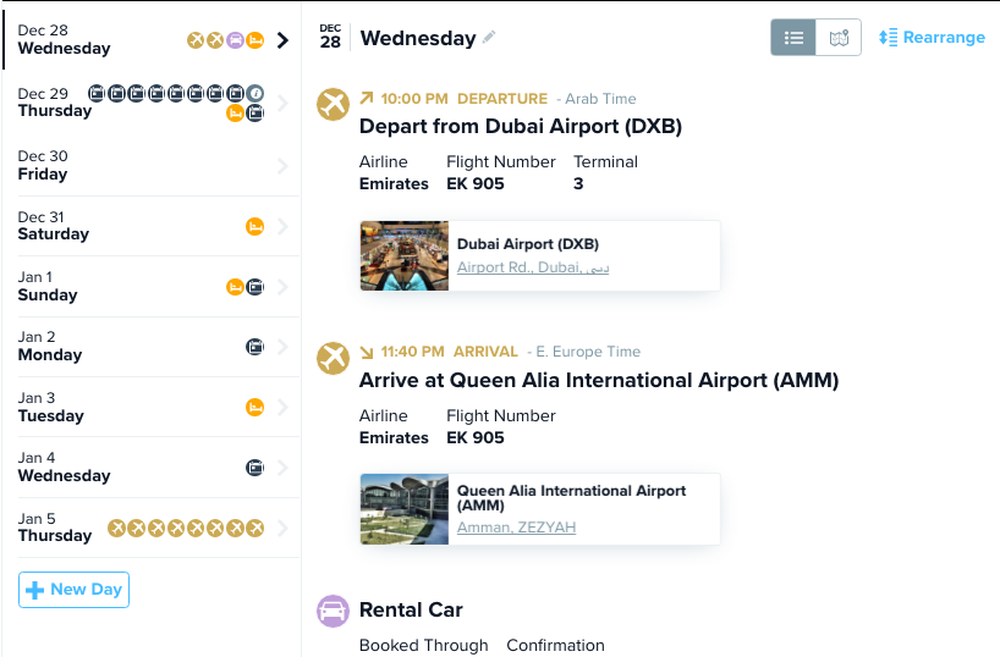Select Dec 31 Saturday in sidebar
Viewport: 1000px width, 657px height.
(x=151, y=226)
